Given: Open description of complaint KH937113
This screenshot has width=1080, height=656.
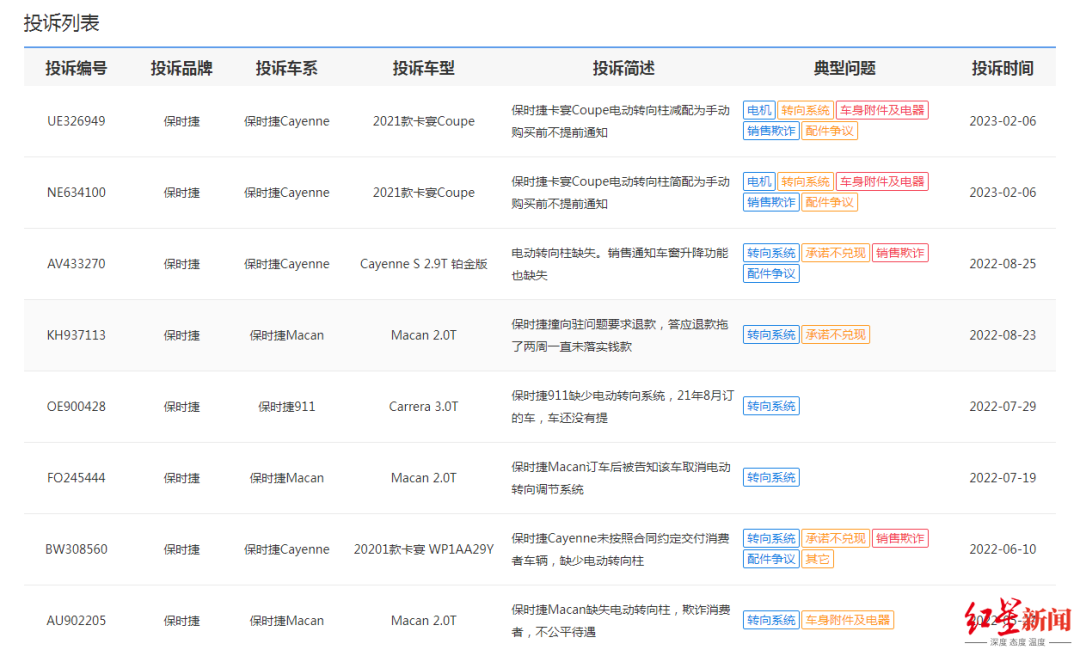Looking at the screenshot, I should point(620,336).
